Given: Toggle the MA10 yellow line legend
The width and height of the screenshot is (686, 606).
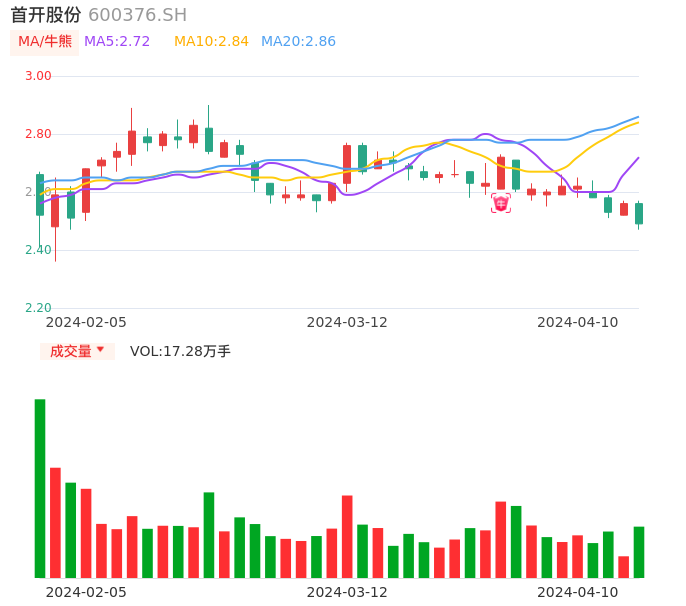Looking at the screenshot, I should 211,42.
